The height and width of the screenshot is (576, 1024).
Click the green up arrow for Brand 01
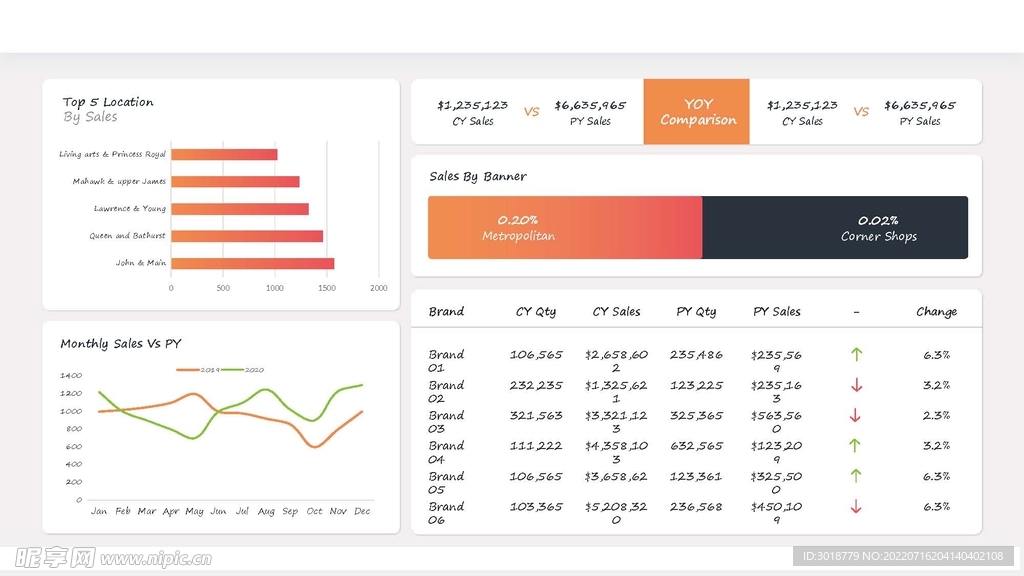(856, 354)
